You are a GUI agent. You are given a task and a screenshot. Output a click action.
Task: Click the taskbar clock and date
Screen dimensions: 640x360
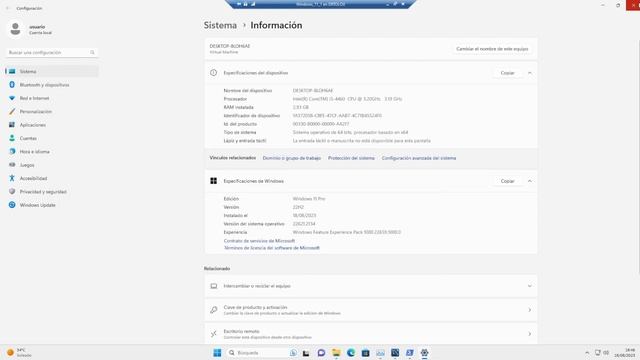[624, 353]
